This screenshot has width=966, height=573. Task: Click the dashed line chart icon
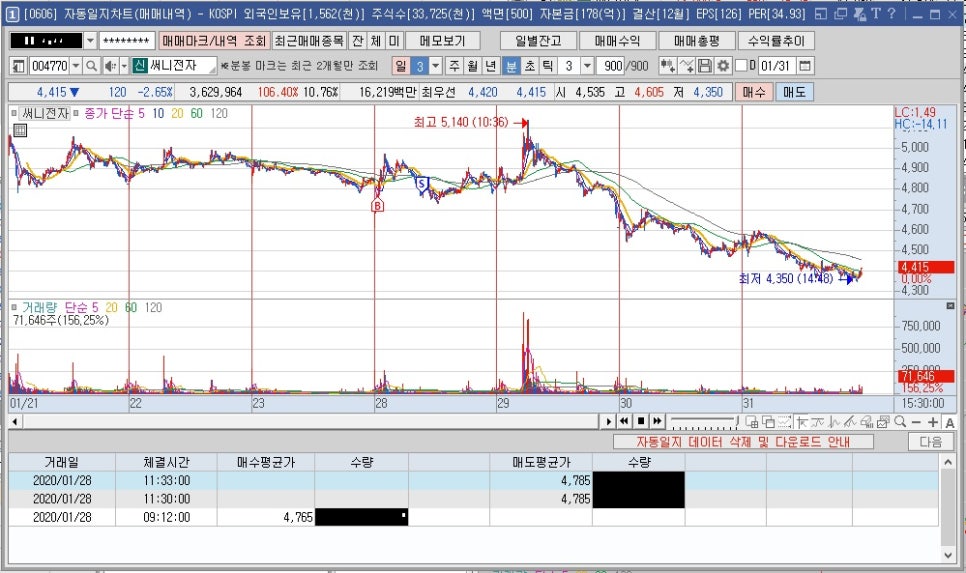(x=784, y=422)
